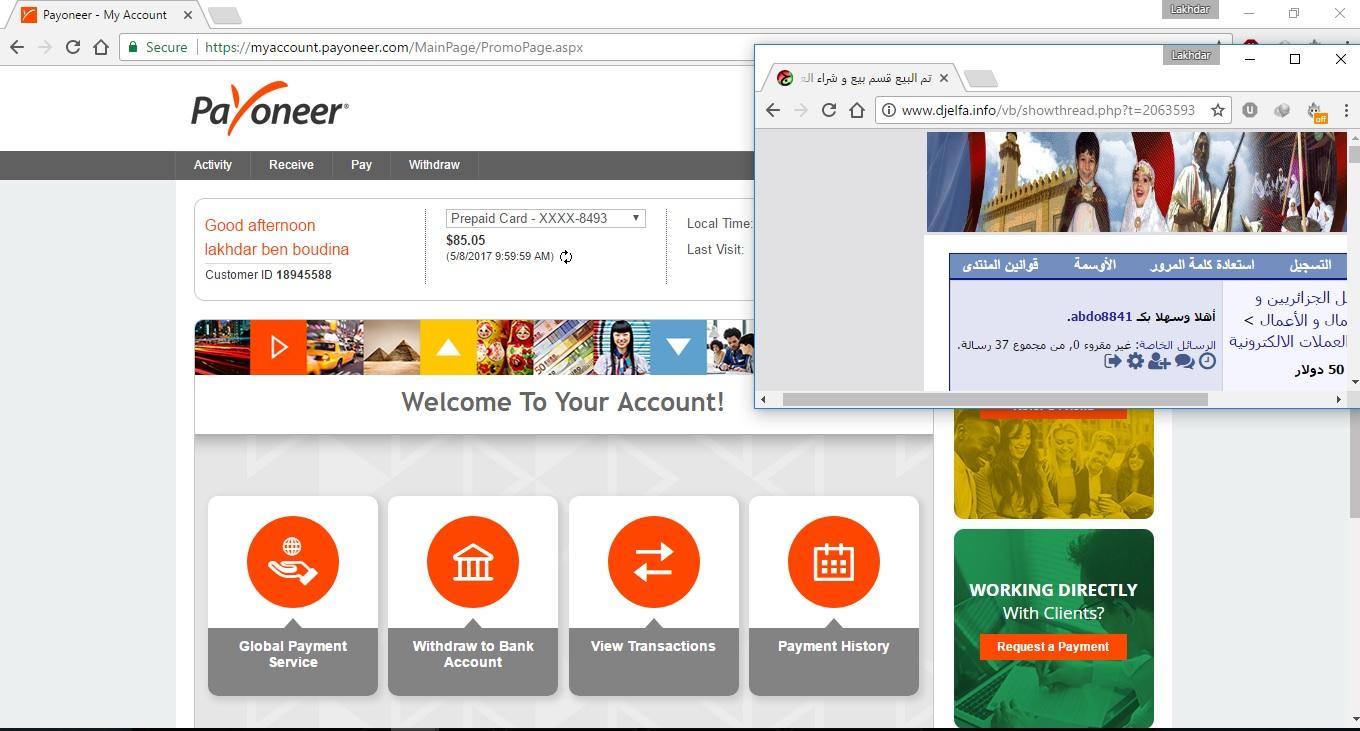The width and height of the screenshot is (1360, 731).
Task: Click the Payment History calendar icon
Action: click(834, 562)
